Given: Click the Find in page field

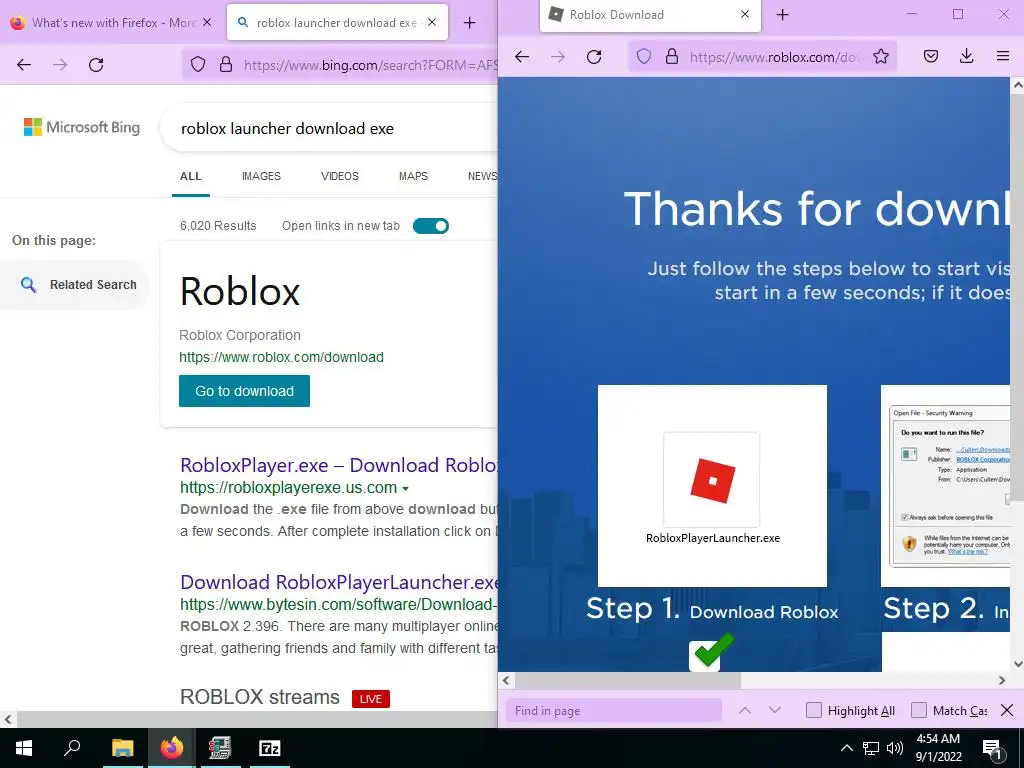Looking at the screenshot, I should pyautogui.click(x=614, y=711).
